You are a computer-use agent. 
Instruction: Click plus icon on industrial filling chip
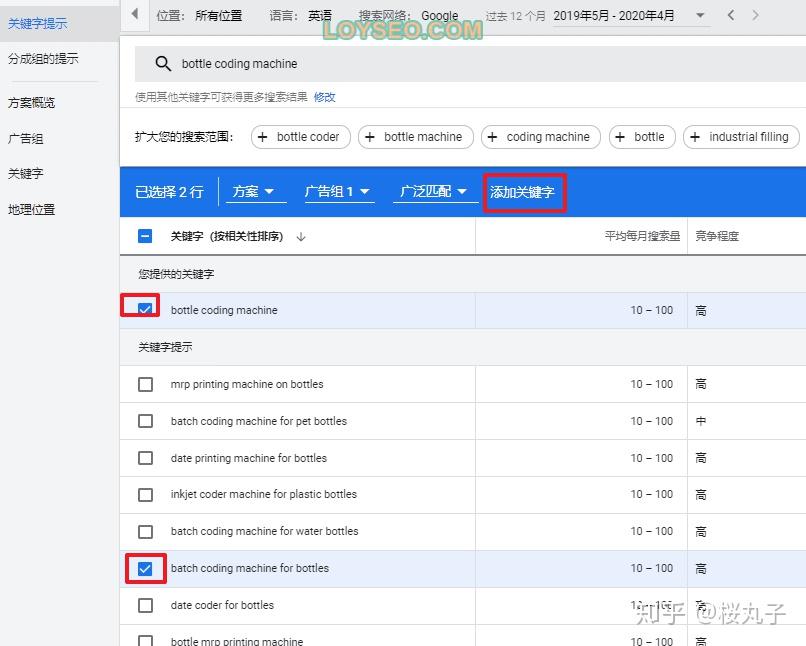[695, 137]
